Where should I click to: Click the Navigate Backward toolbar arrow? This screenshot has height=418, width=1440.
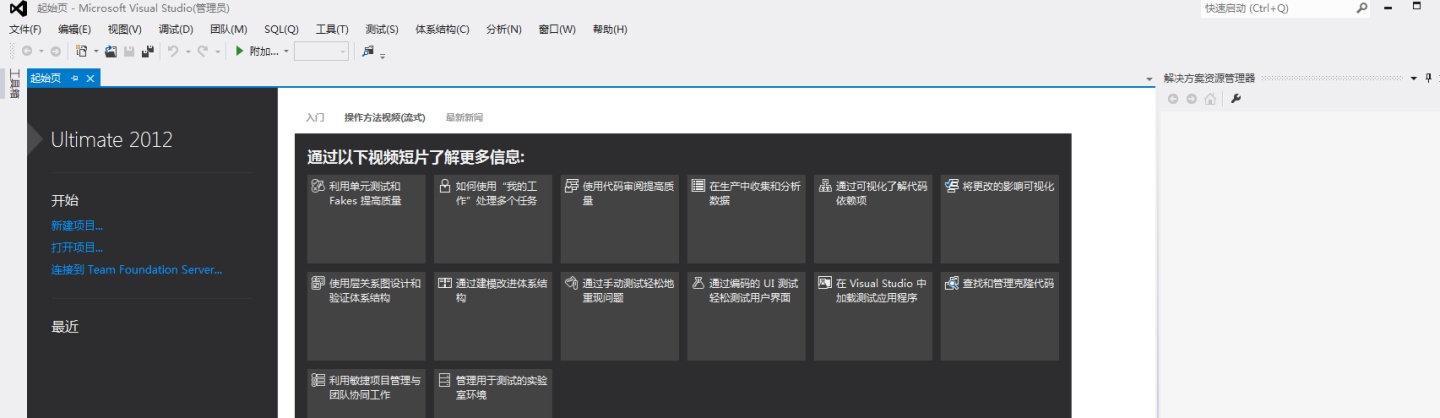27,51
